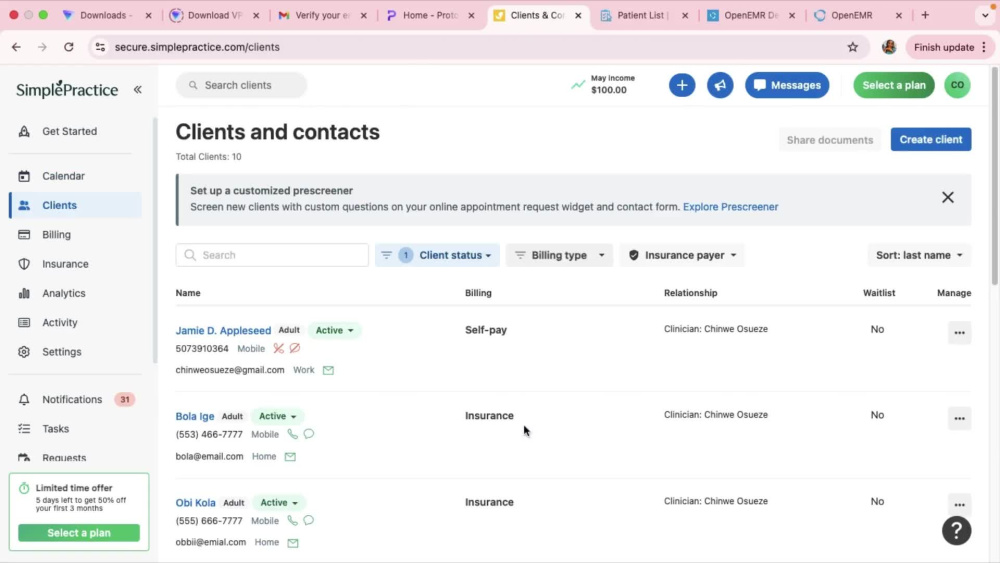Click Create client button

point(930,140)
